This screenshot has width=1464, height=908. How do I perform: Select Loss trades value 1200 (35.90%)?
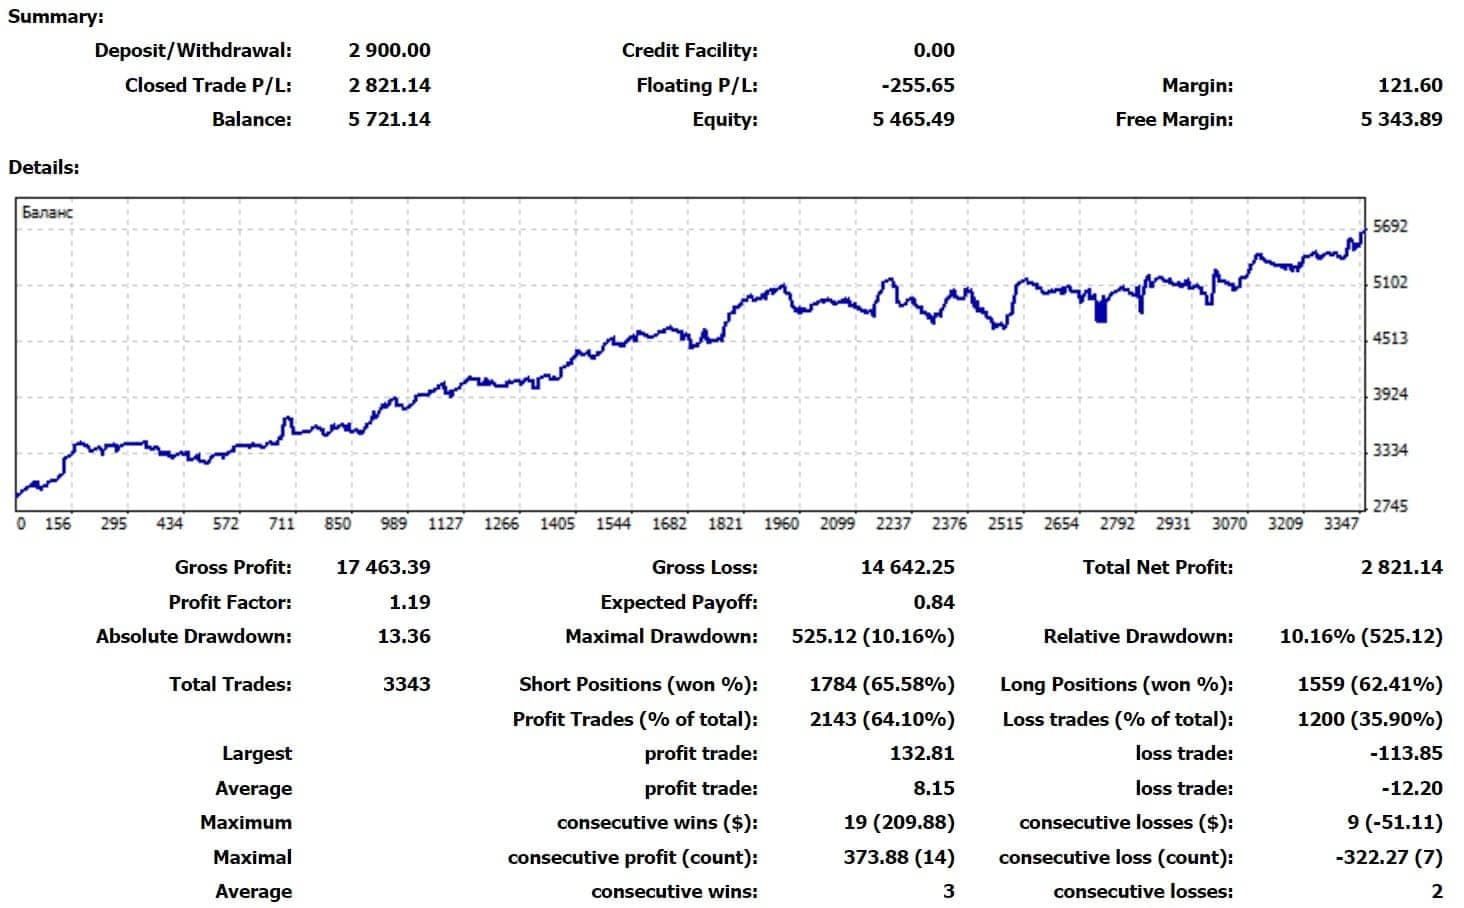point(1370,719)
